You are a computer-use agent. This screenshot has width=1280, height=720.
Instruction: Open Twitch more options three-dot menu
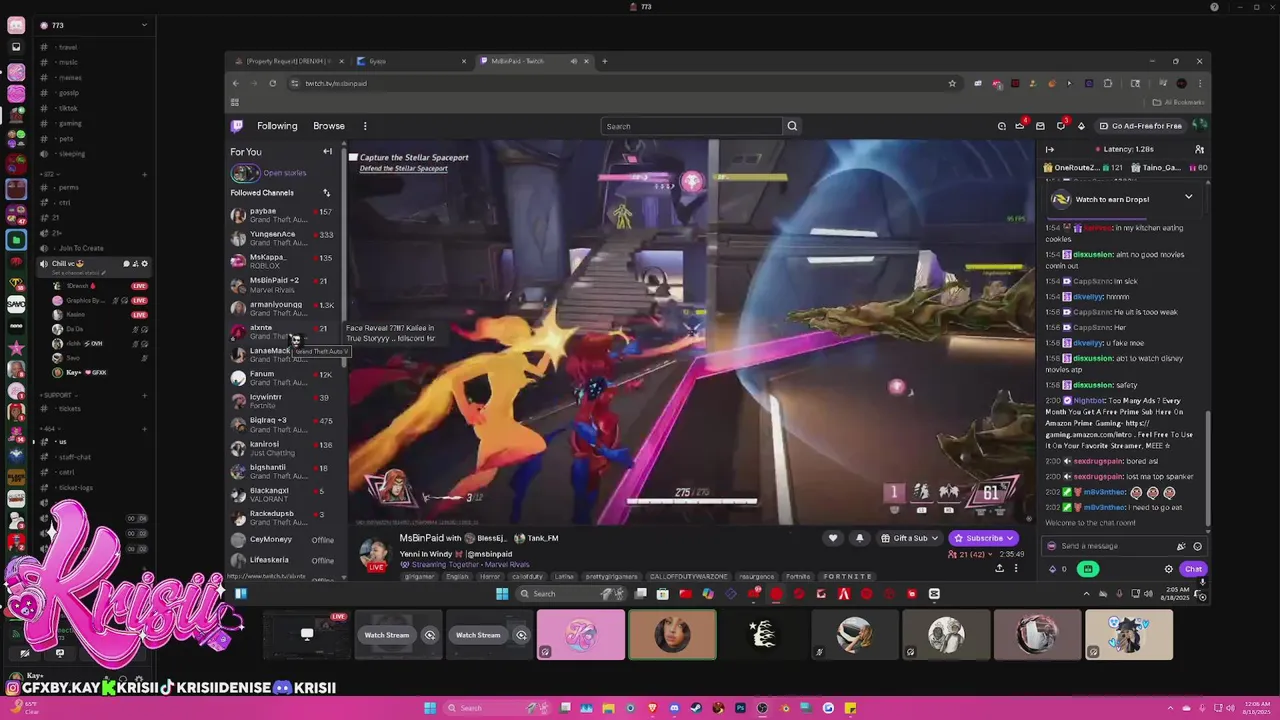(x=365, y=126)
